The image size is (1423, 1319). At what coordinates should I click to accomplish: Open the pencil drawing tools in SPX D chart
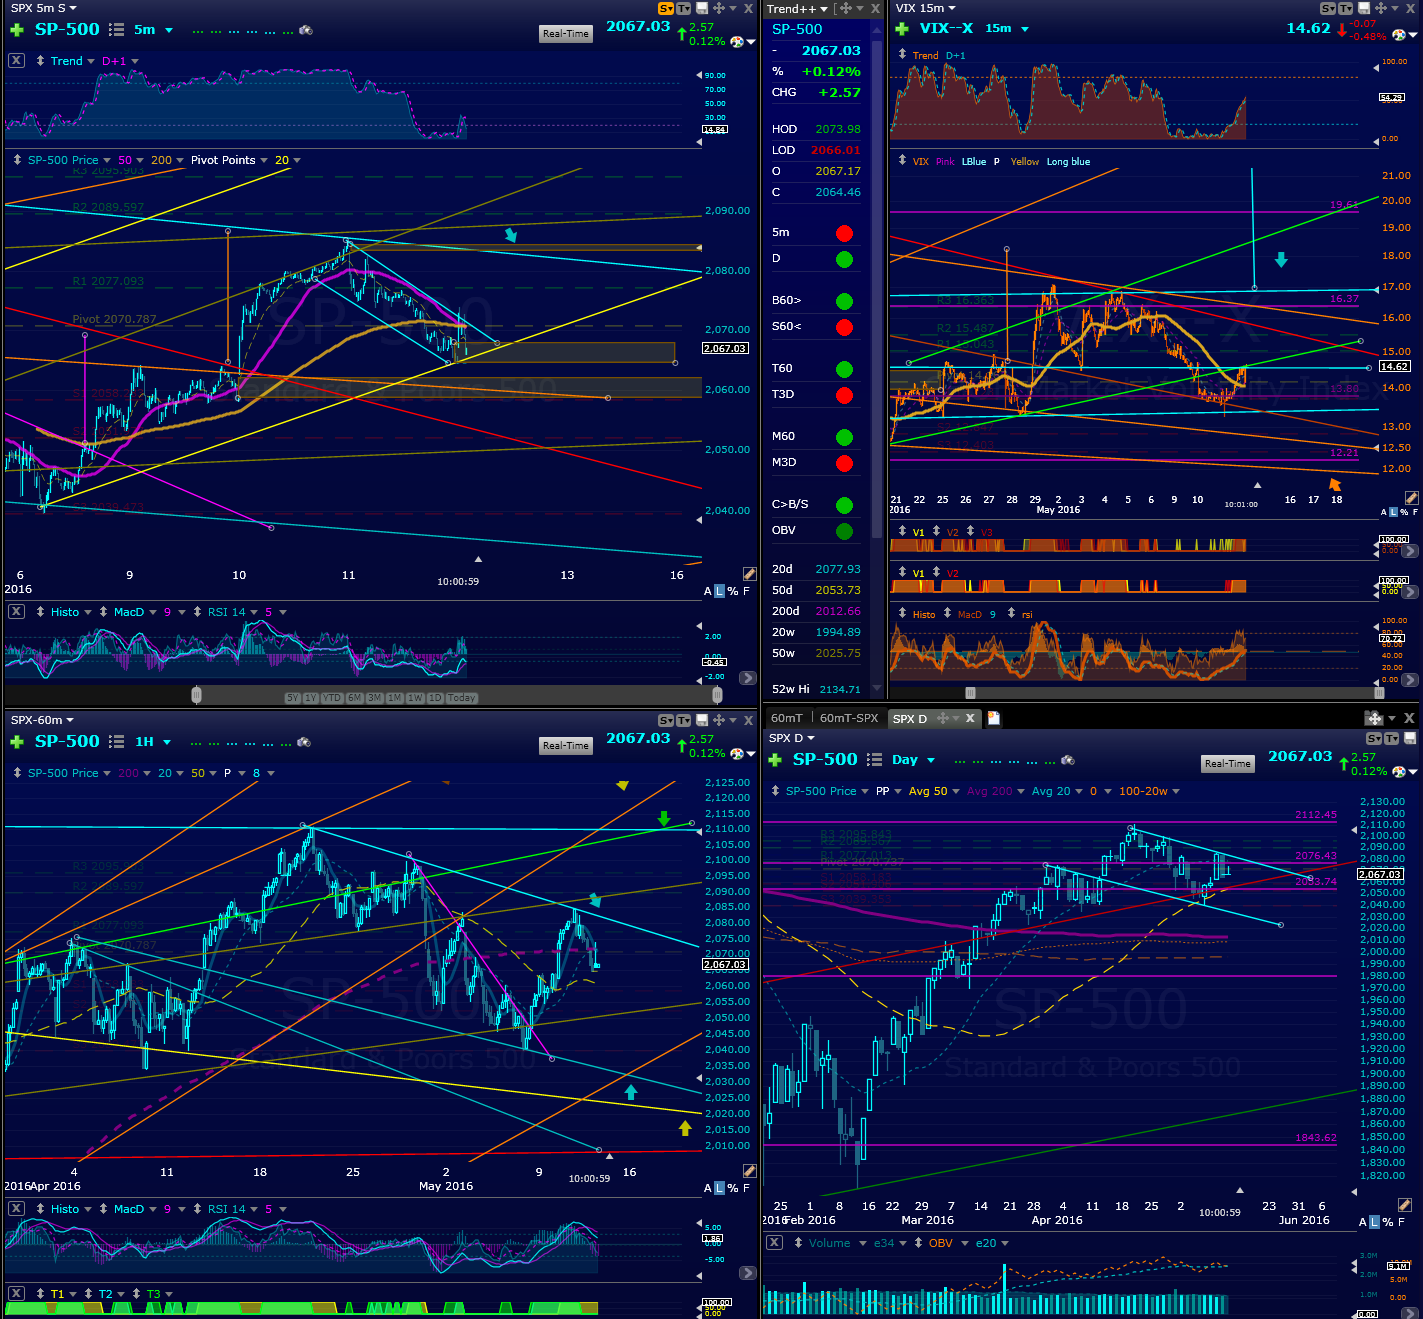pyautogui.click(x=1404, y=1205)
